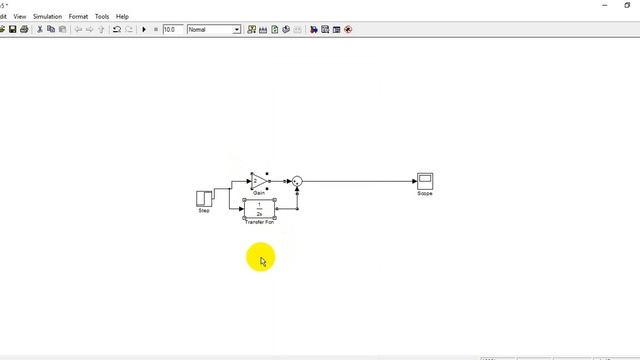Select the Transfer Fcn block
The width and height of the screenshot is (640, 360).
[259, 209]
